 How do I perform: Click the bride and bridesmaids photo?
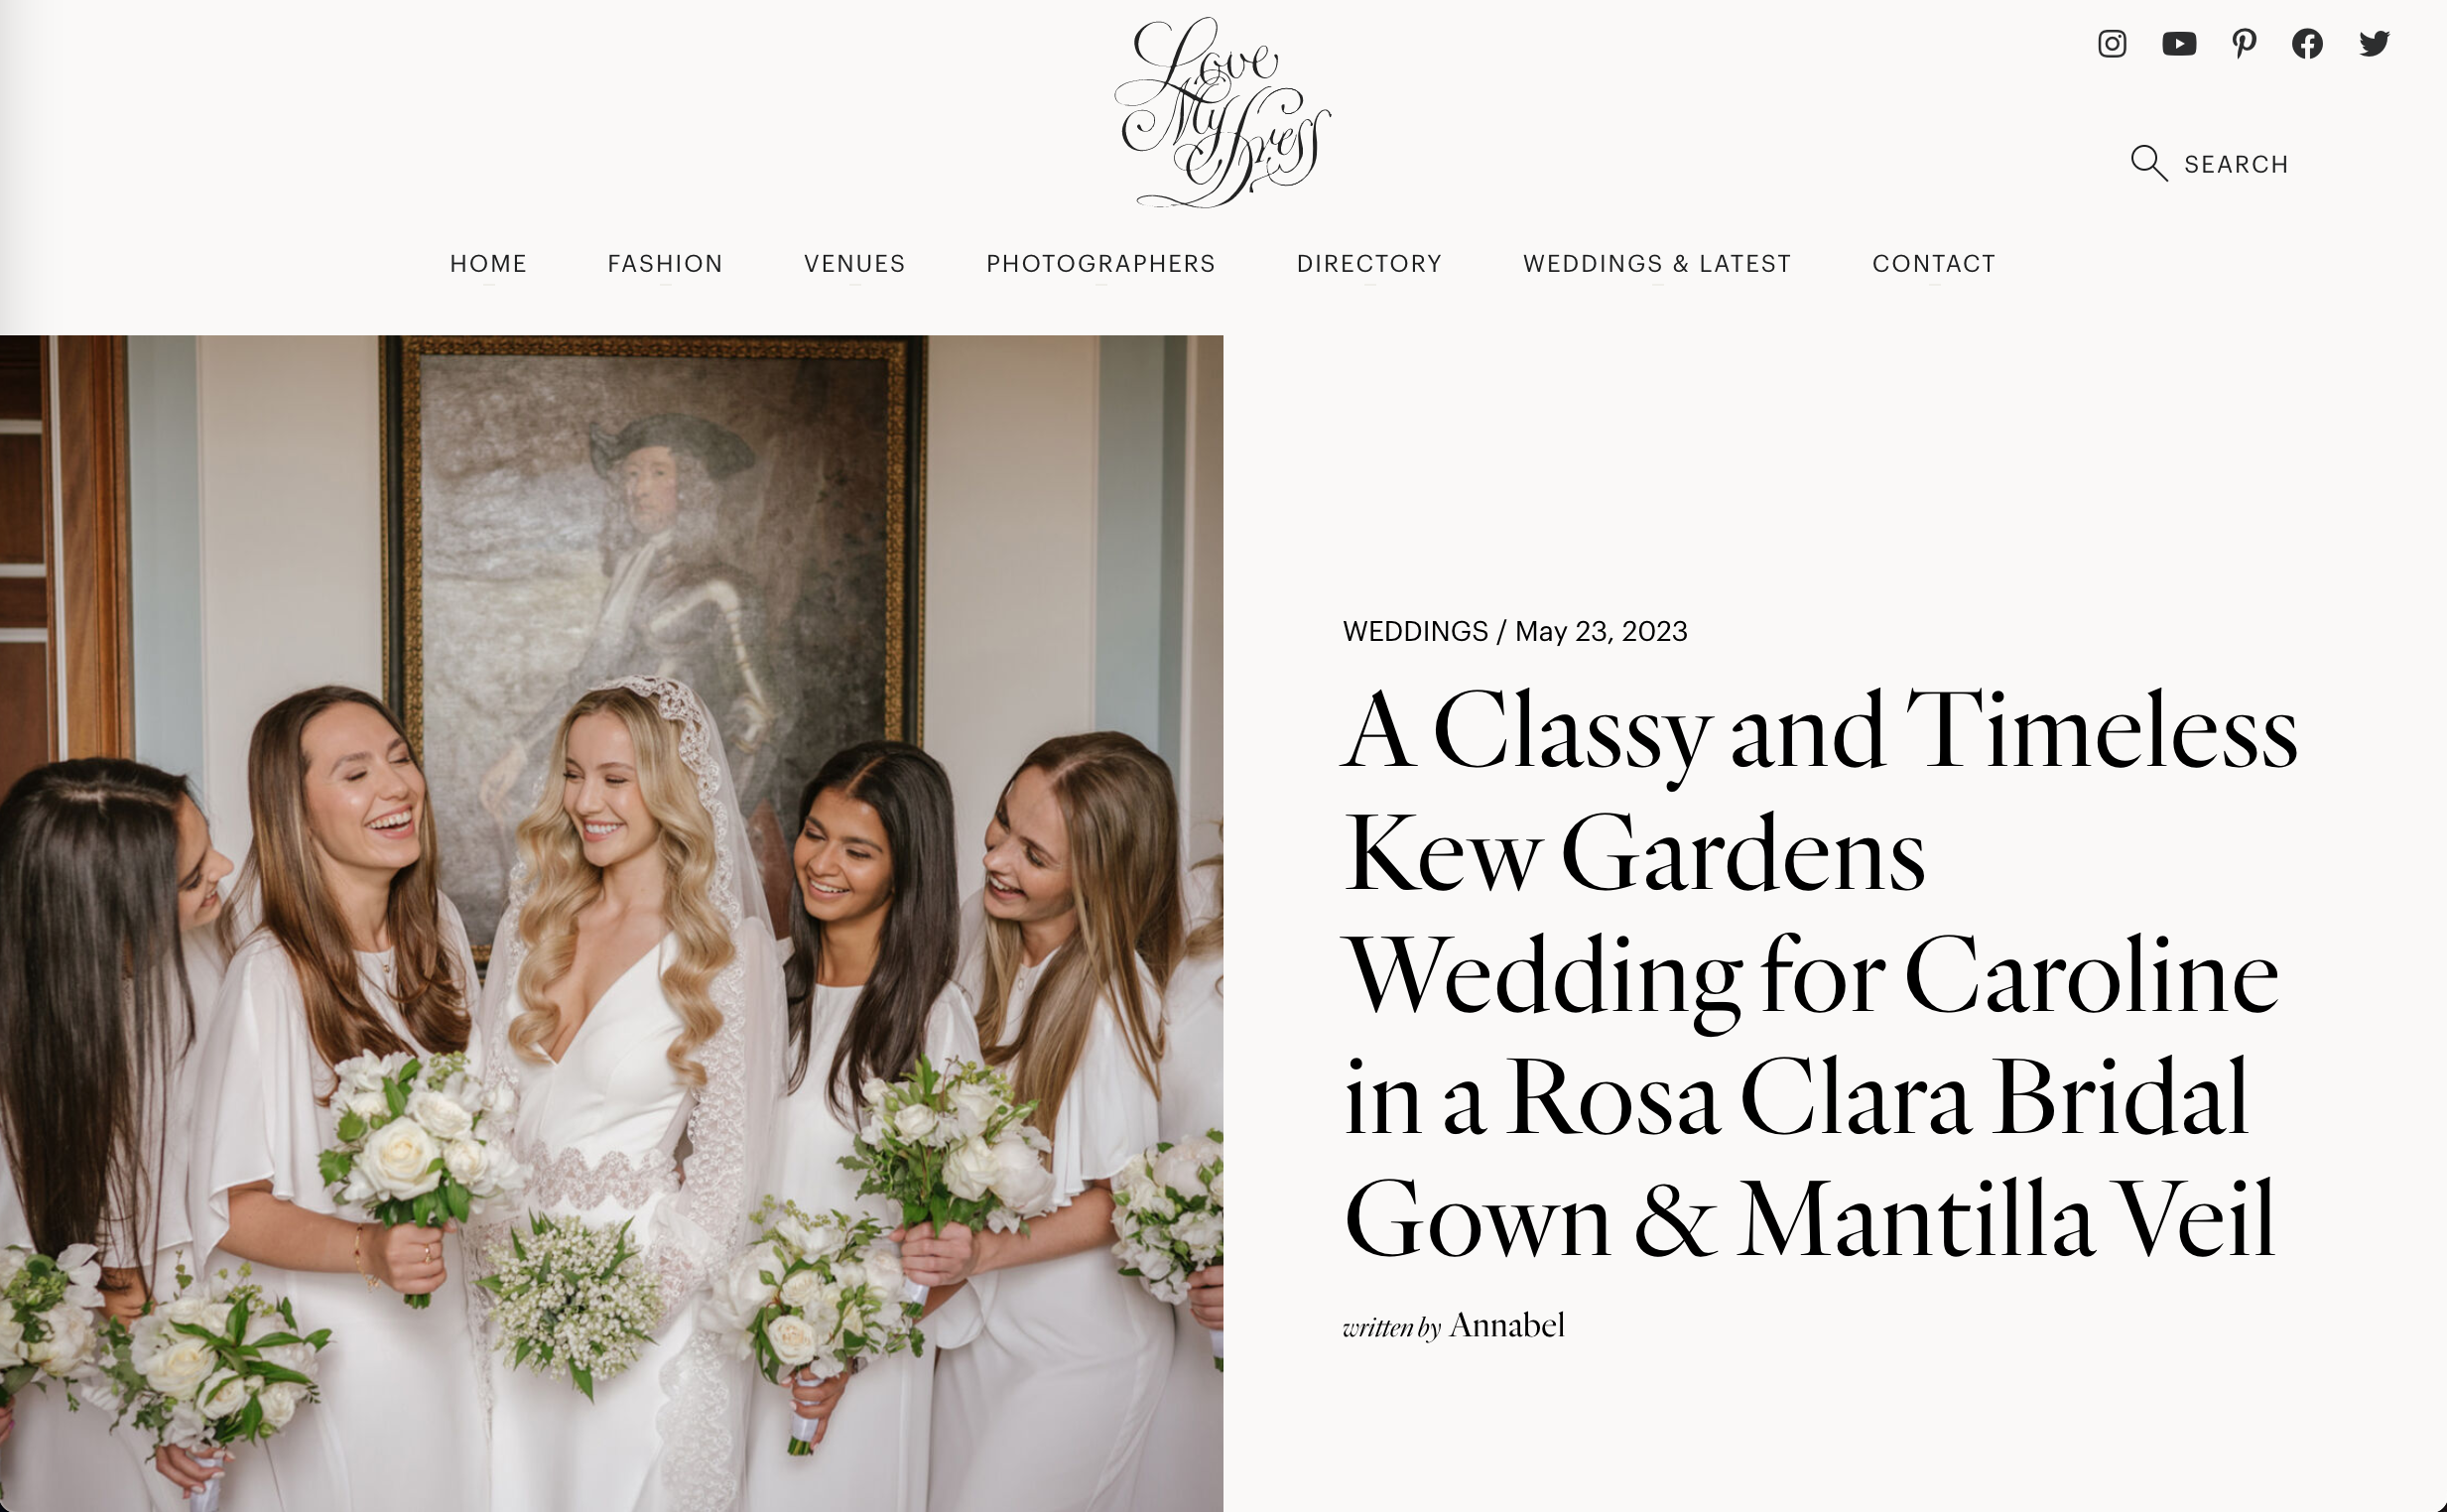point(611,923)
